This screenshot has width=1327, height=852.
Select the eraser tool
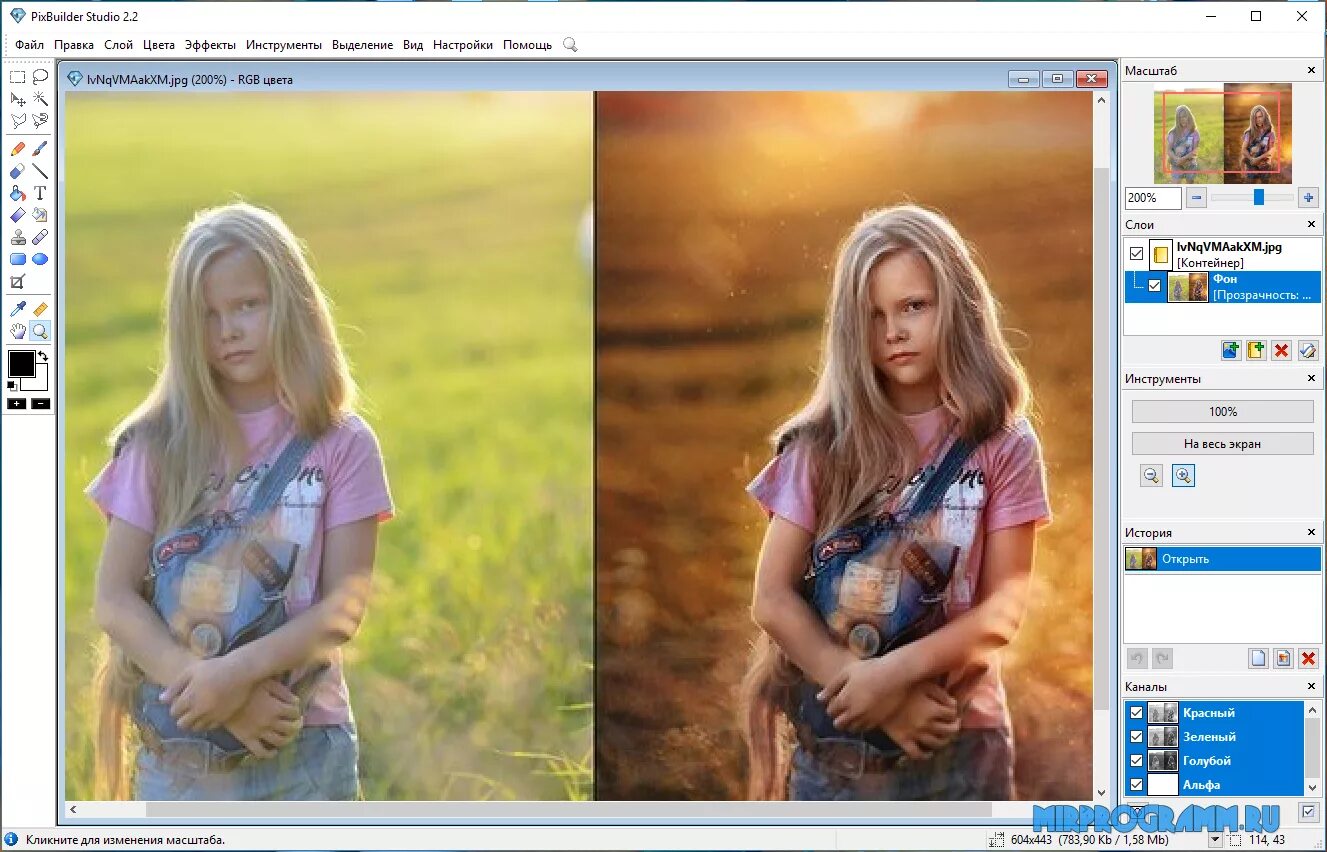coord(18,171)
